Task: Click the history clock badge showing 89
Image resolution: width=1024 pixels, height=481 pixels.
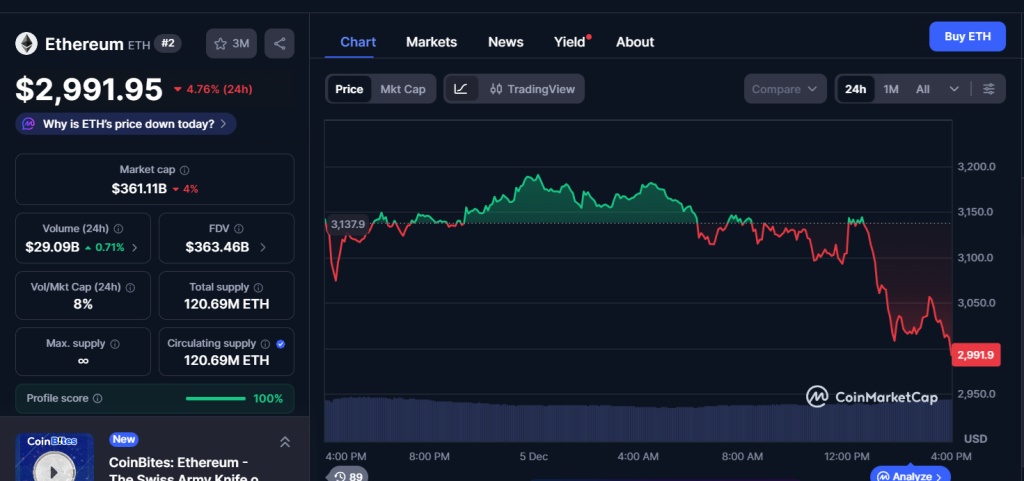Action: 348,475
